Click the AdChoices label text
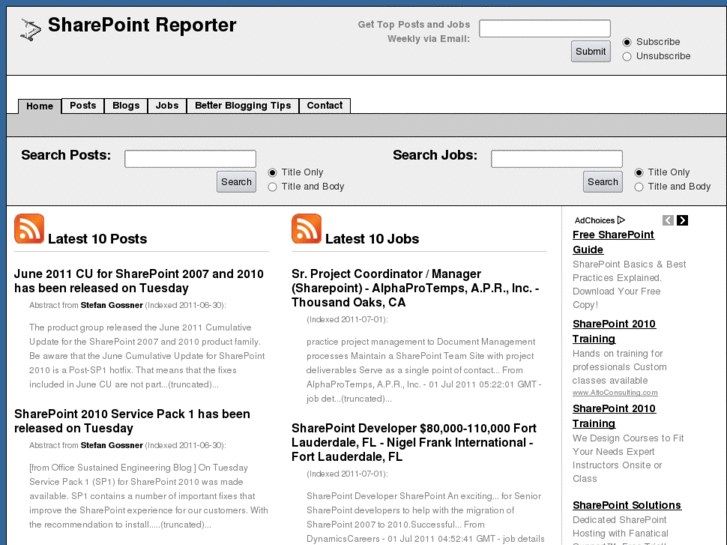The image size is (727, 545). (x=594, y=220)
